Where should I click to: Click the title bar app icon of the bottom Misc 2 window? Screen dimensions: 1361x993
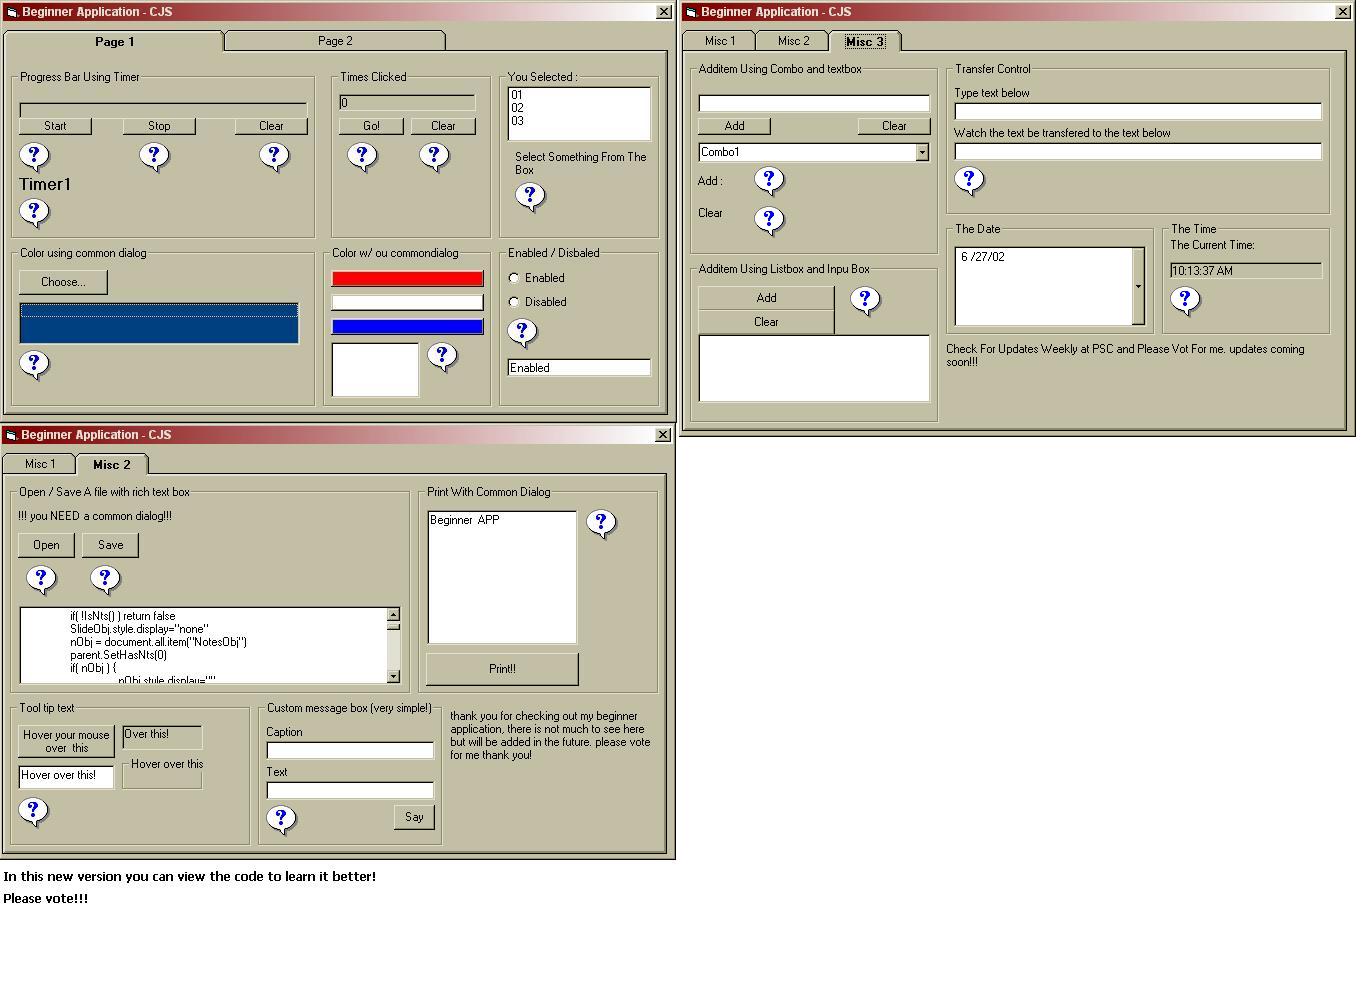(11, 435)
